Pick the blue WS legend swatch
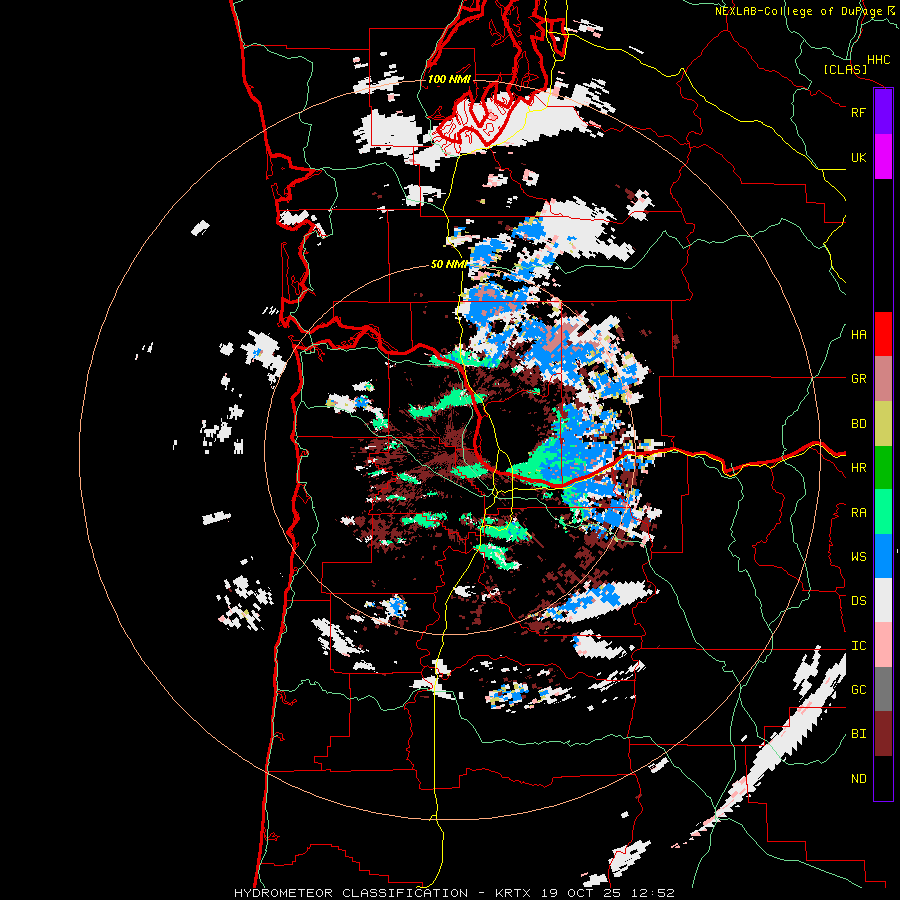This screenshot has height=900, width=900. click(x=883, y=556)
